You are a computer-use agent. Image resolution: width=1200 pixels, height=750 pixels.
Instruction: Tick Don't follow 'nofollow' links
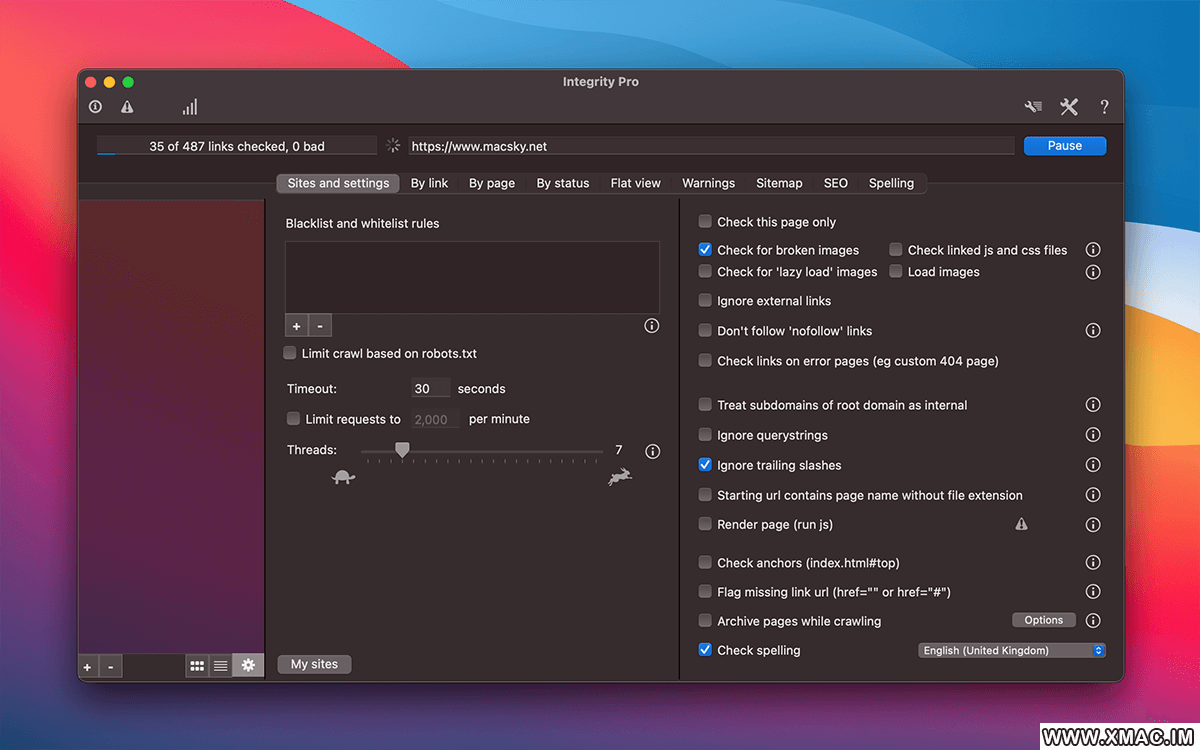706,331
